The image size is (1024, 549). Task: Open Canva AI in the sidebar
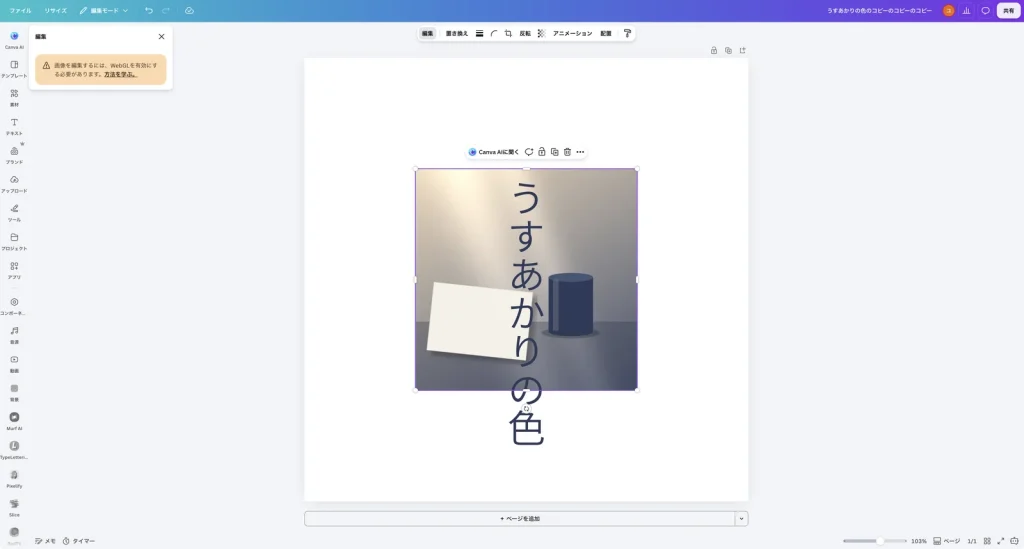pos(14,40)
